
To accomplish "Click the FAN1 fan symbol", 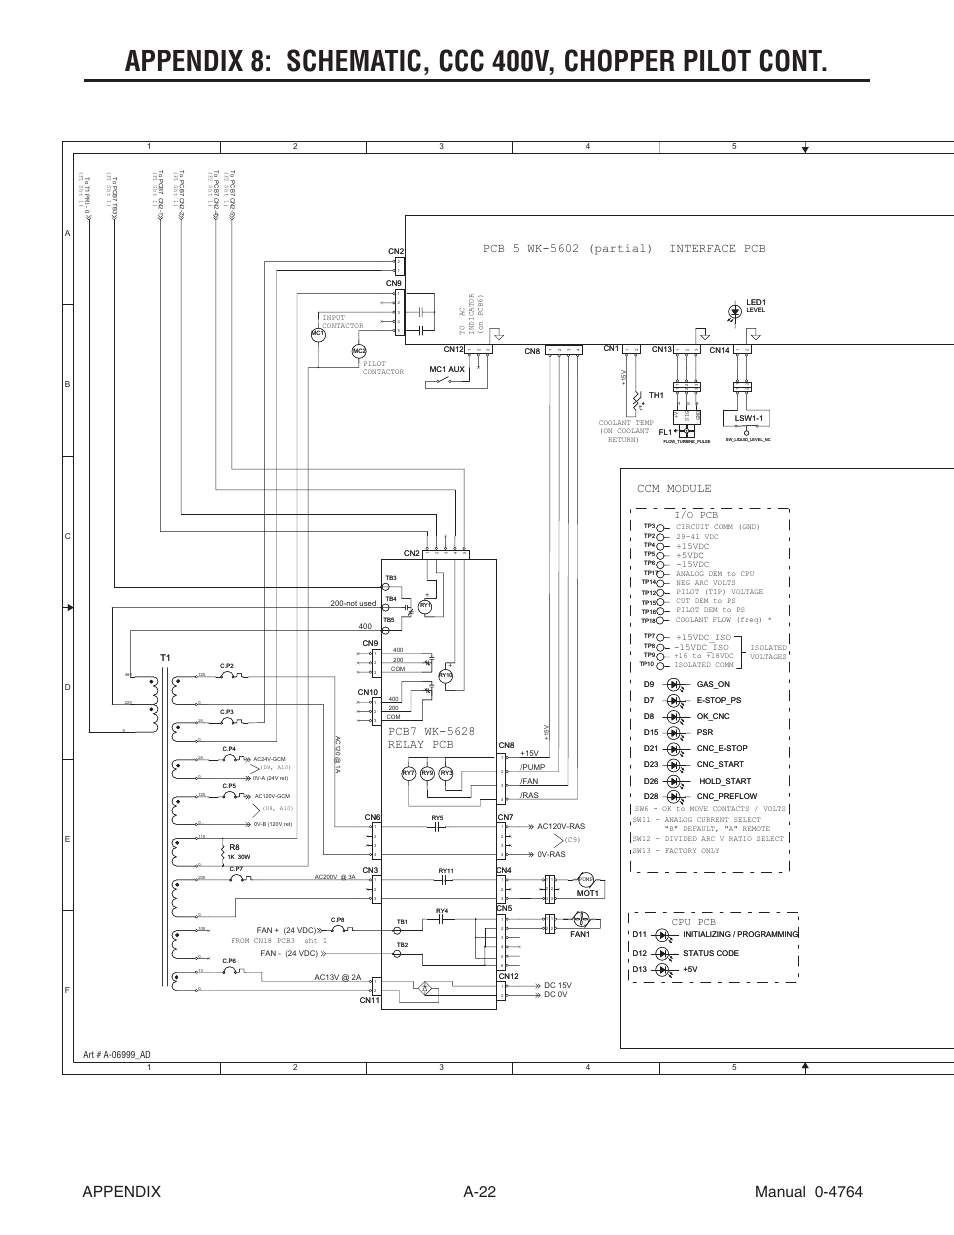I will click(582, 919).
